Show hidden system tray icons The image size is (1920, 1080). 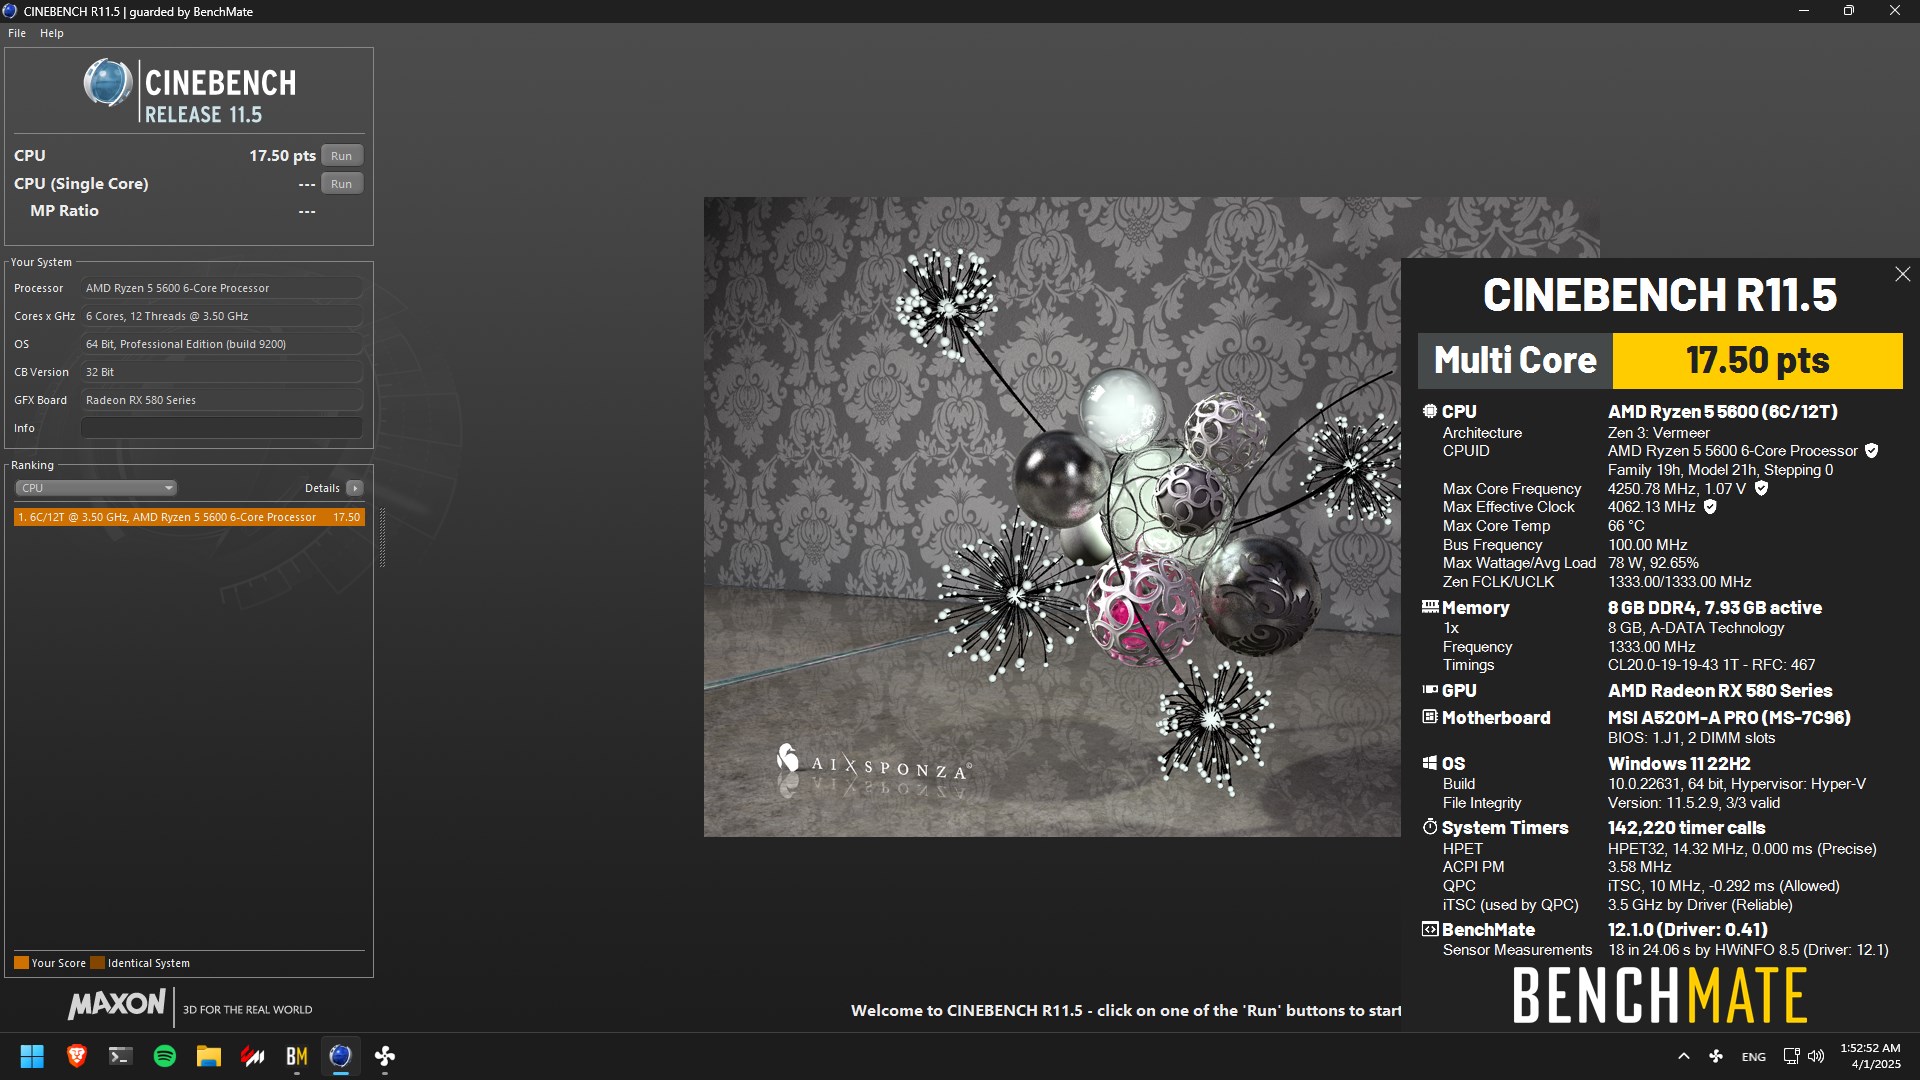(x=1683, y=1056)
